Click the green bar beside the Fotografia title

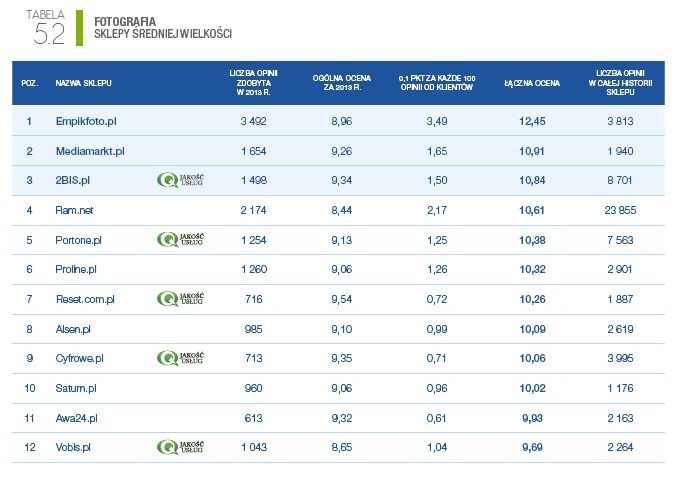pos(79,28)
